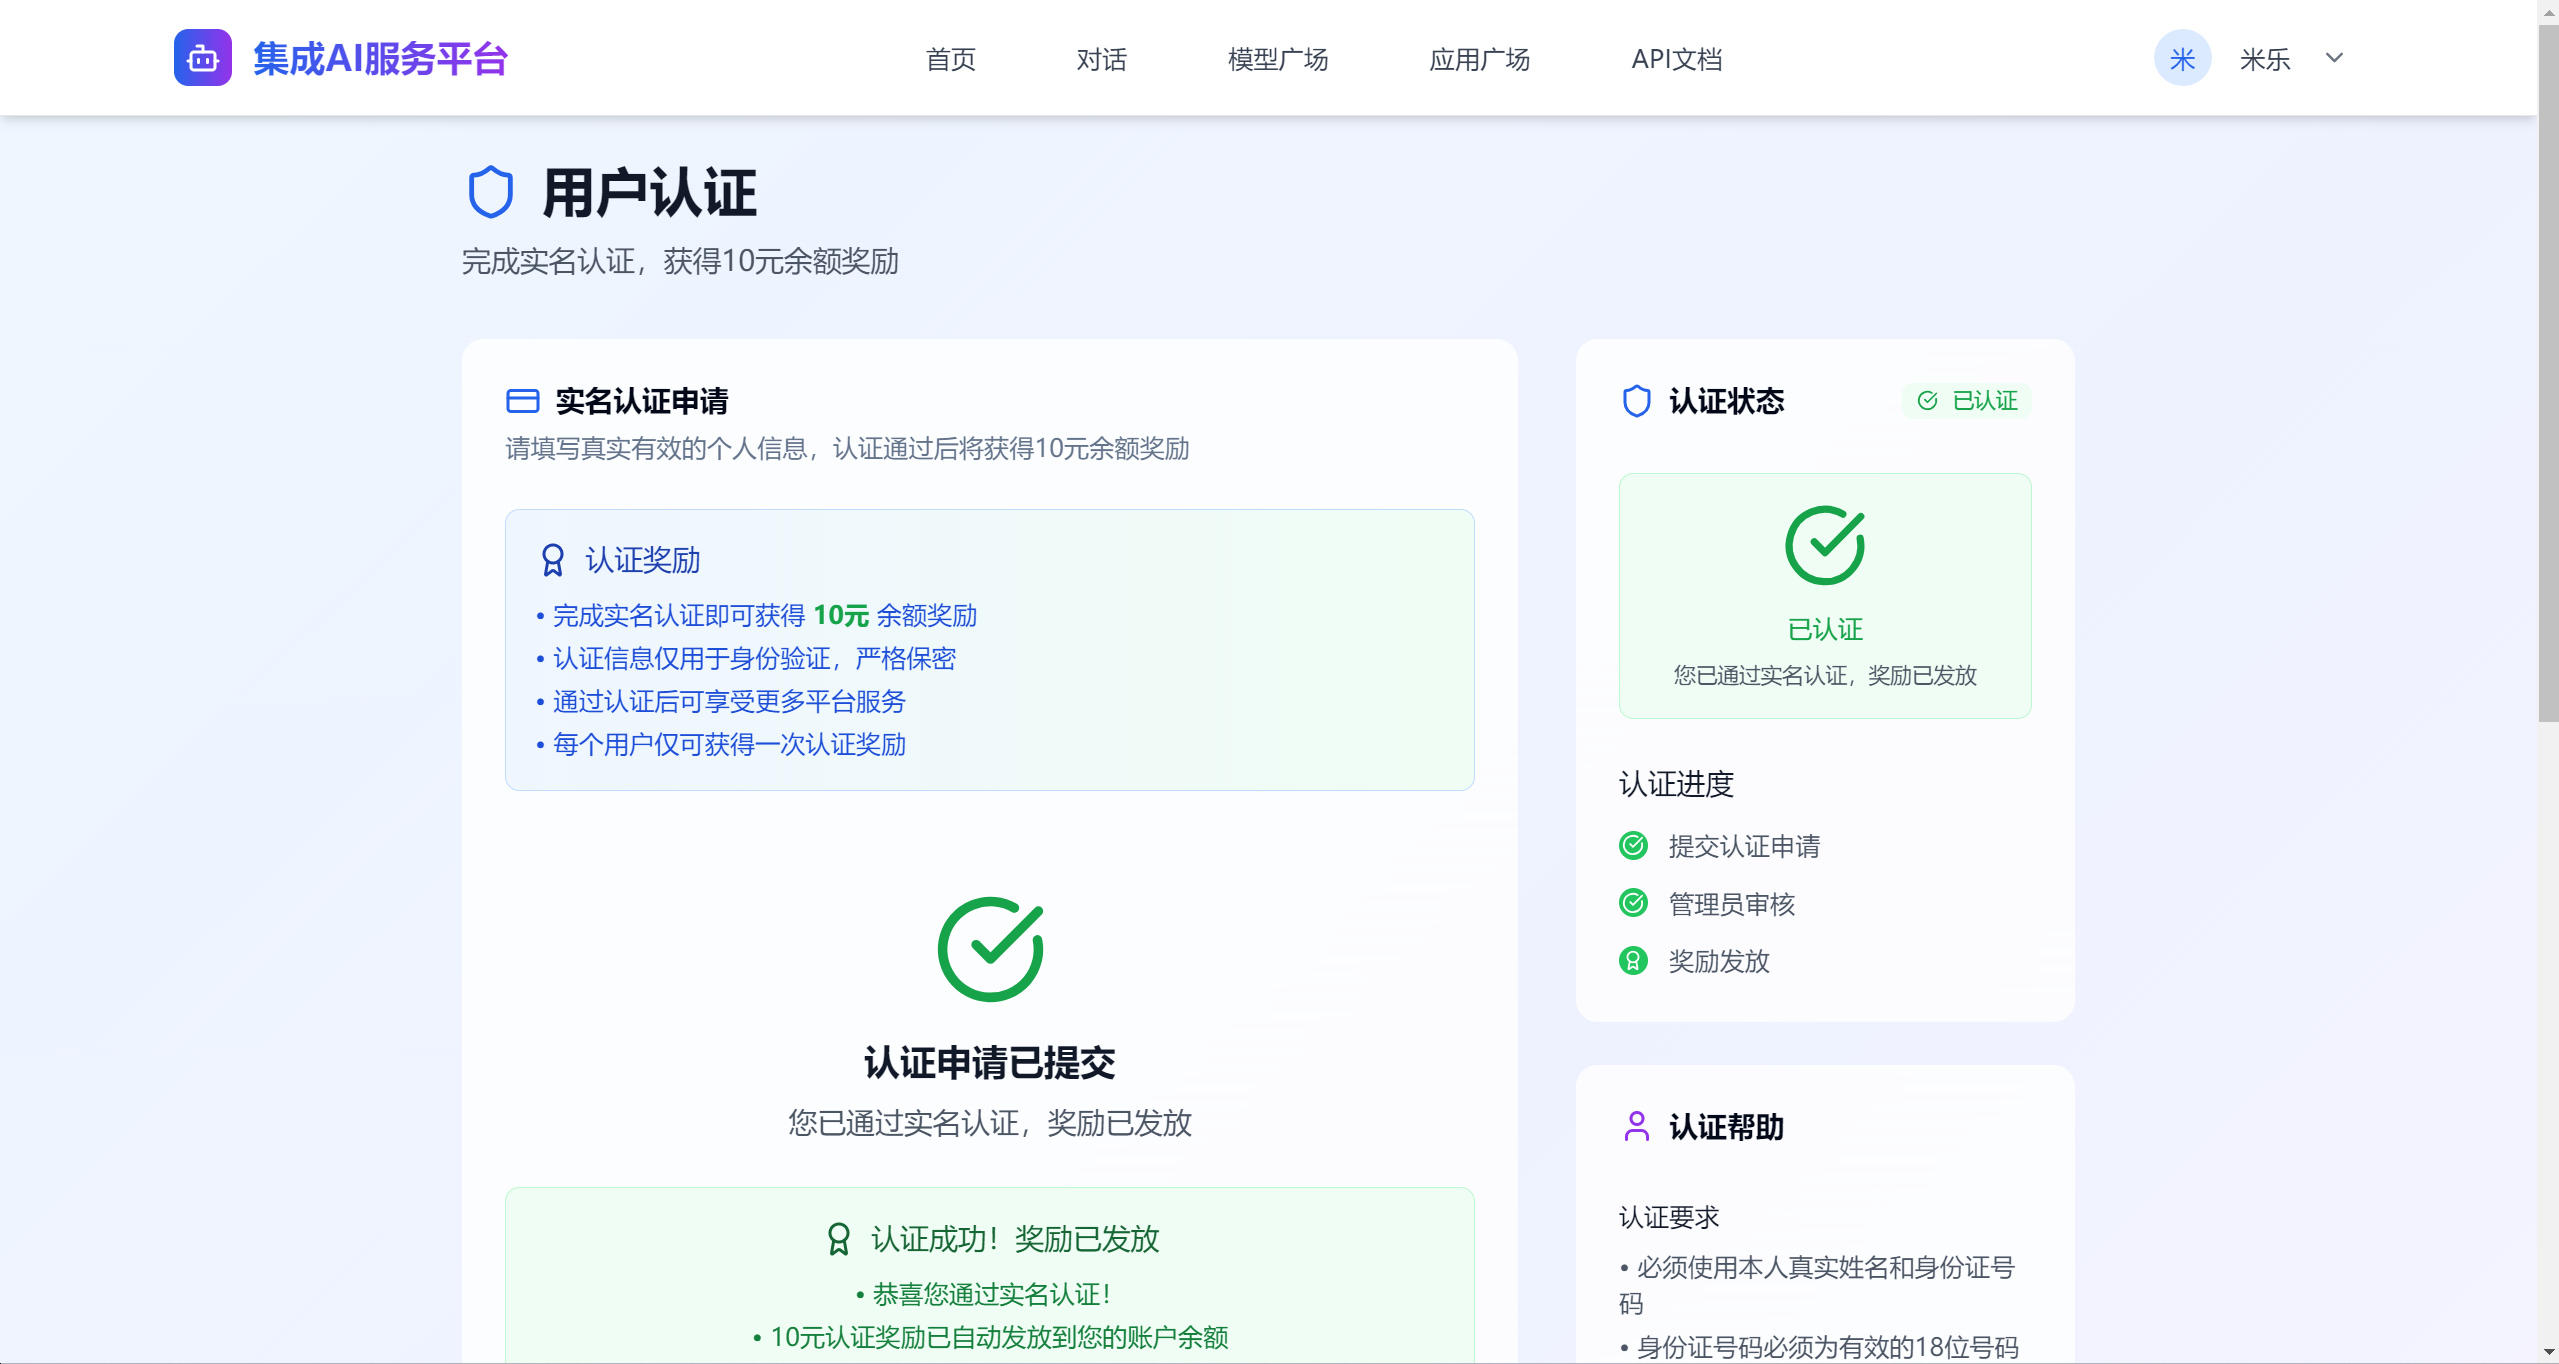
Task: Expand the user menu chevron
Action: 2334,58
